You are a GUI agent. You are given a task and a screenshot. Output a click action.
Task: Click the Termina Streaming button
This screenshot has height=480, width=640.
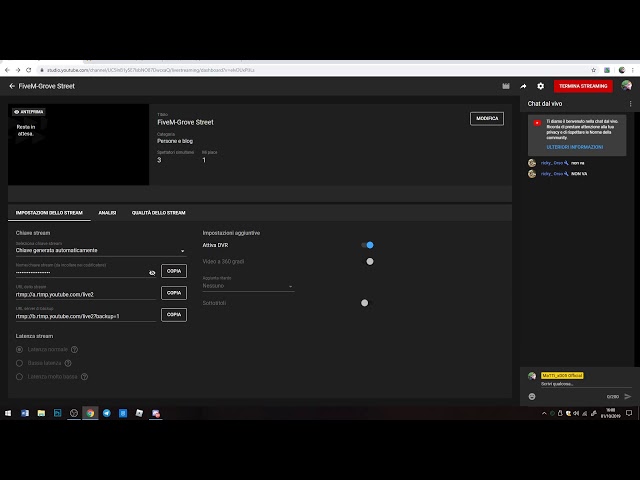coord(583,86)
